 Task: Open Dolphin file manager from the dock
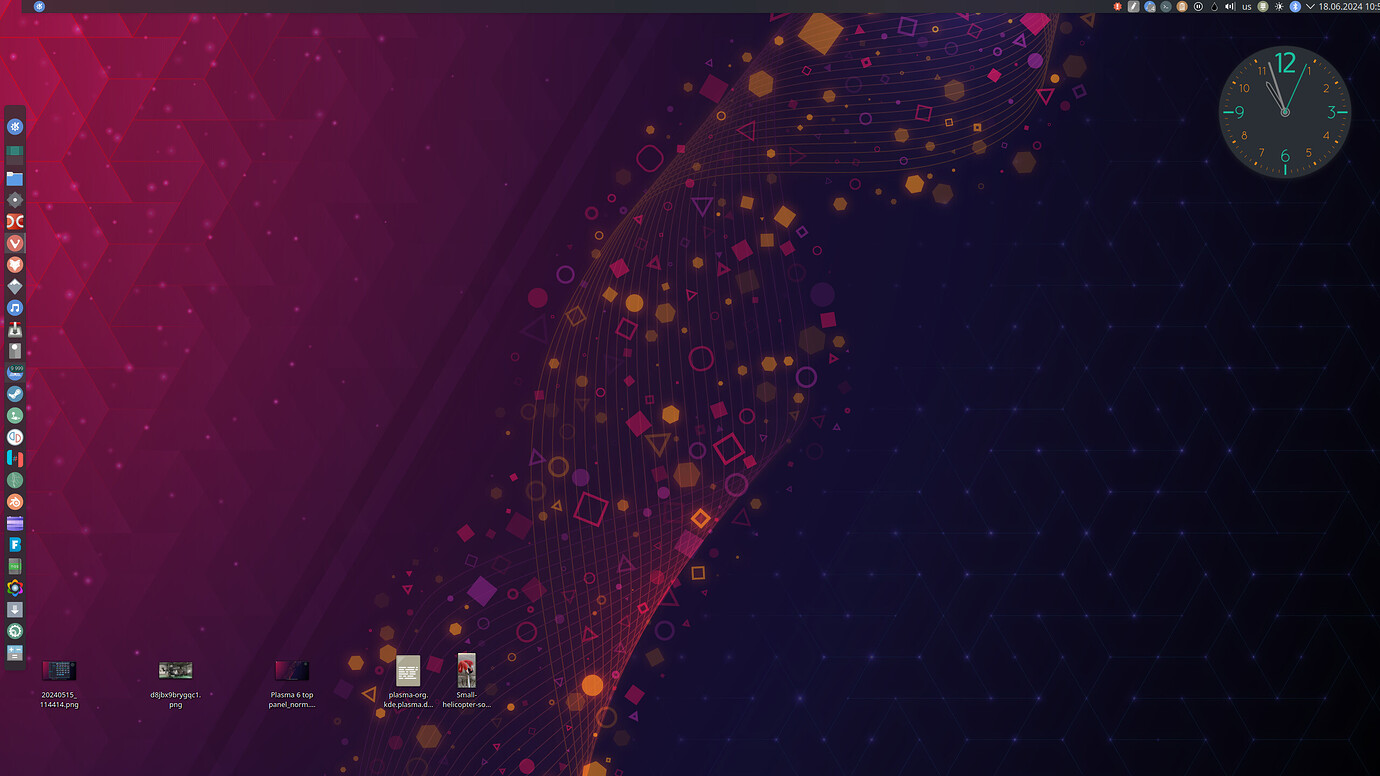click(x=13, y=177)
